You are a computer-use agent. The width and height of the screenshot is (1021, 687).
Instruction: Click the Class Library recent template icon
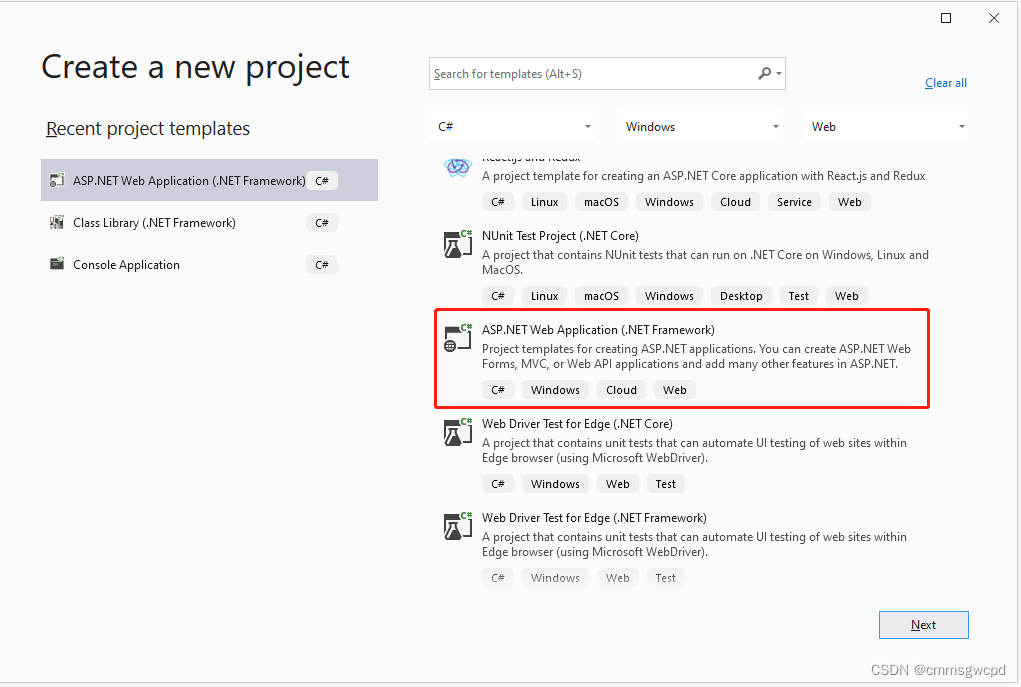[x=57, y=223]
